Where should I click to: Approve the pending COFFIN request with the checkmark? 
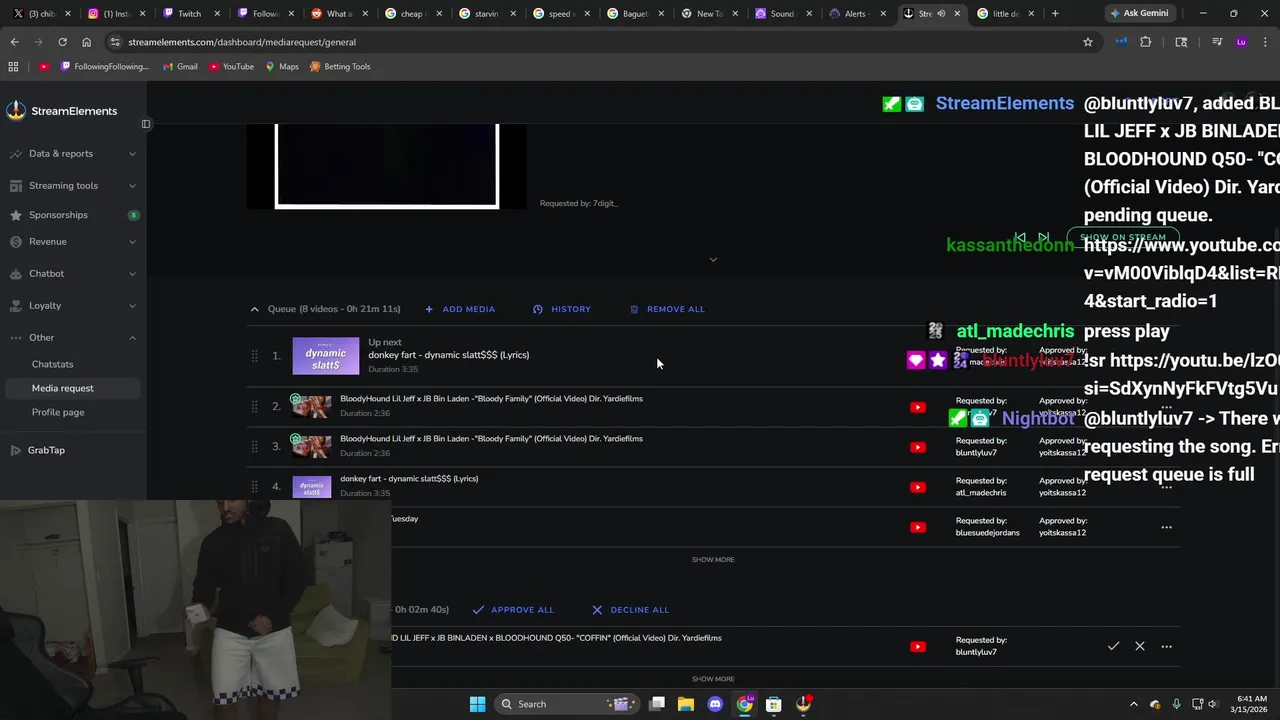pyautogui.click(x=1113, y=646)
